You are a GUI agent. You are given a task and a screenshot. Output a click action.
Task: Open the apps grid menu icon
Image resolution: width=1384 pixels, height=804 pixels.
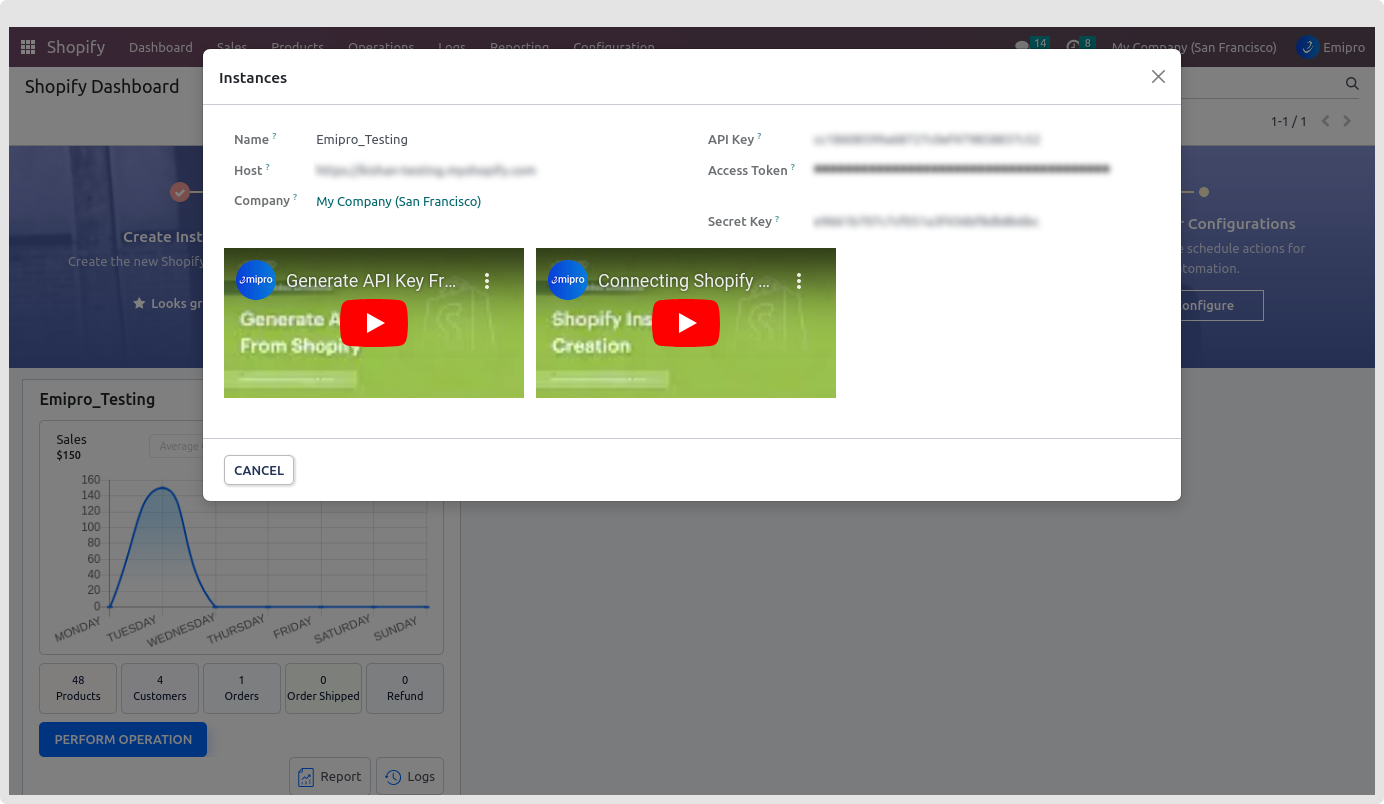pos(28,47)
